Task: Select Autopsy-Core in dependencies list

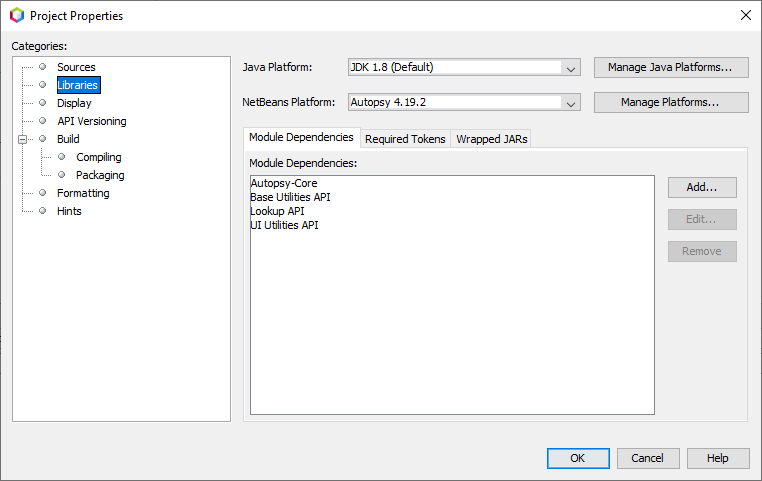Action: pyautogui.click(x=284, y=183)
